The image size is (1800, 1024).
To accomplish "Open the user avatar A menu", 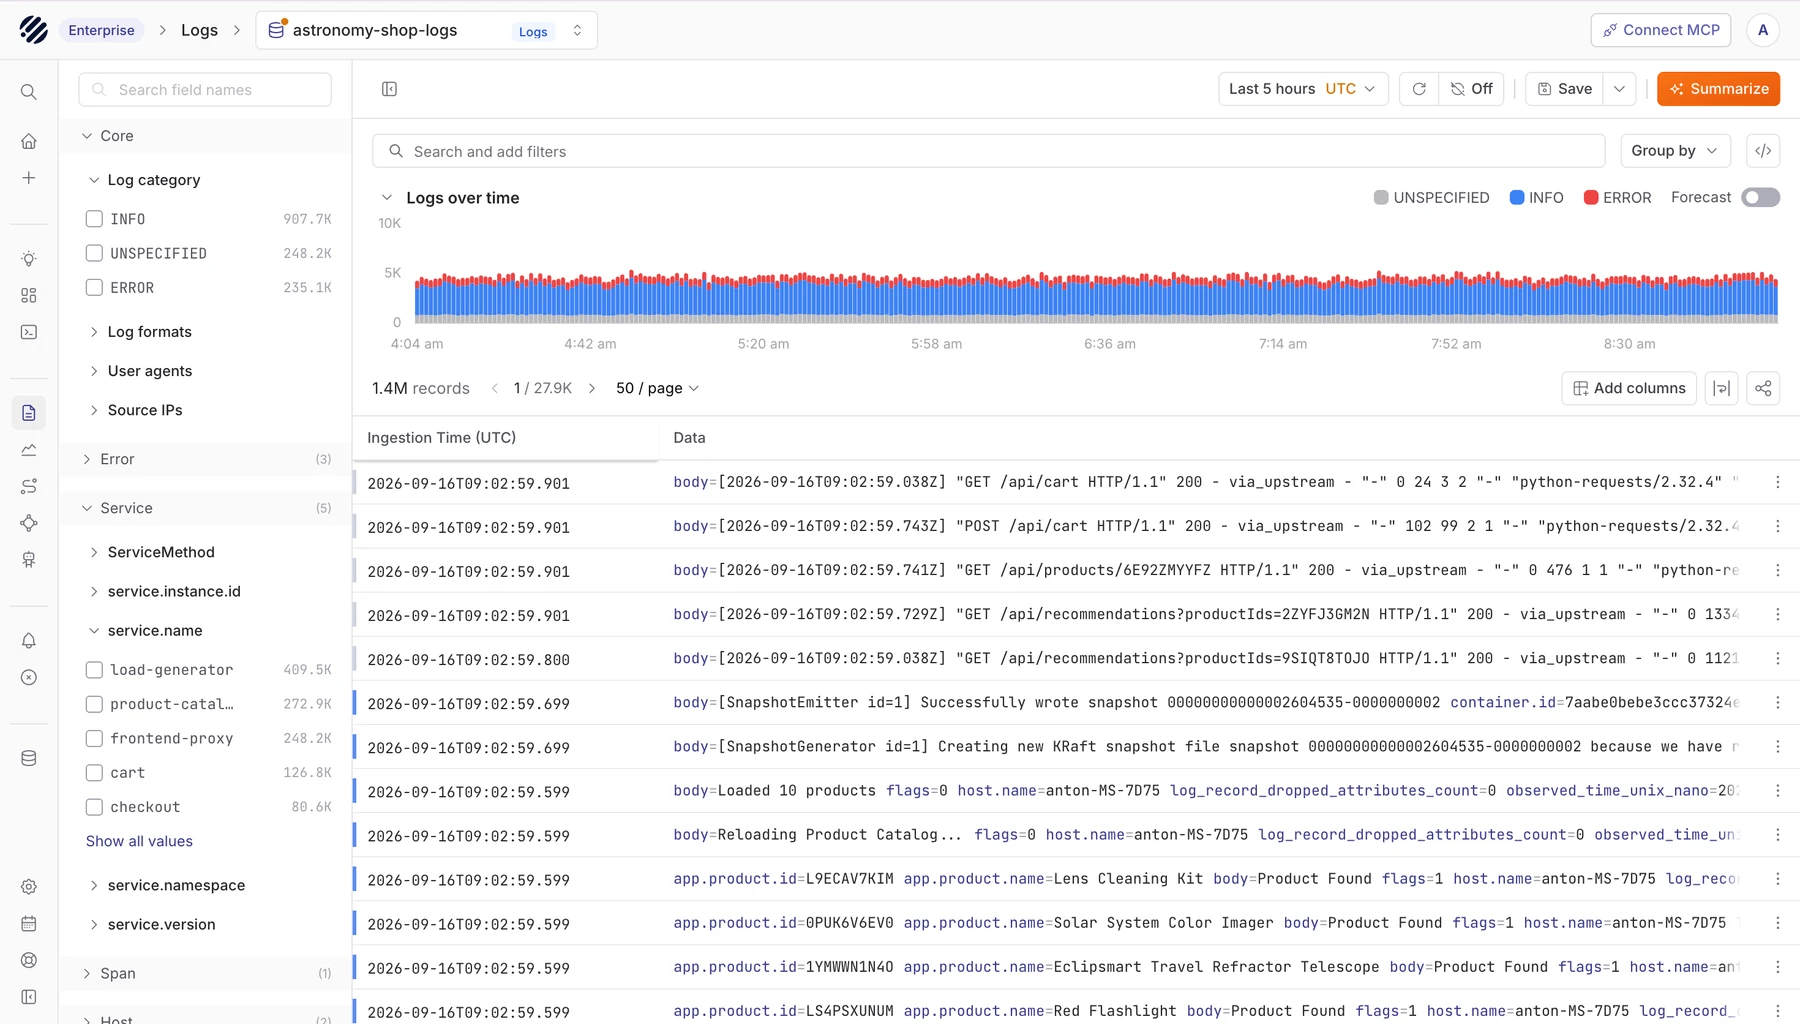I will [x=1763, y=30].
